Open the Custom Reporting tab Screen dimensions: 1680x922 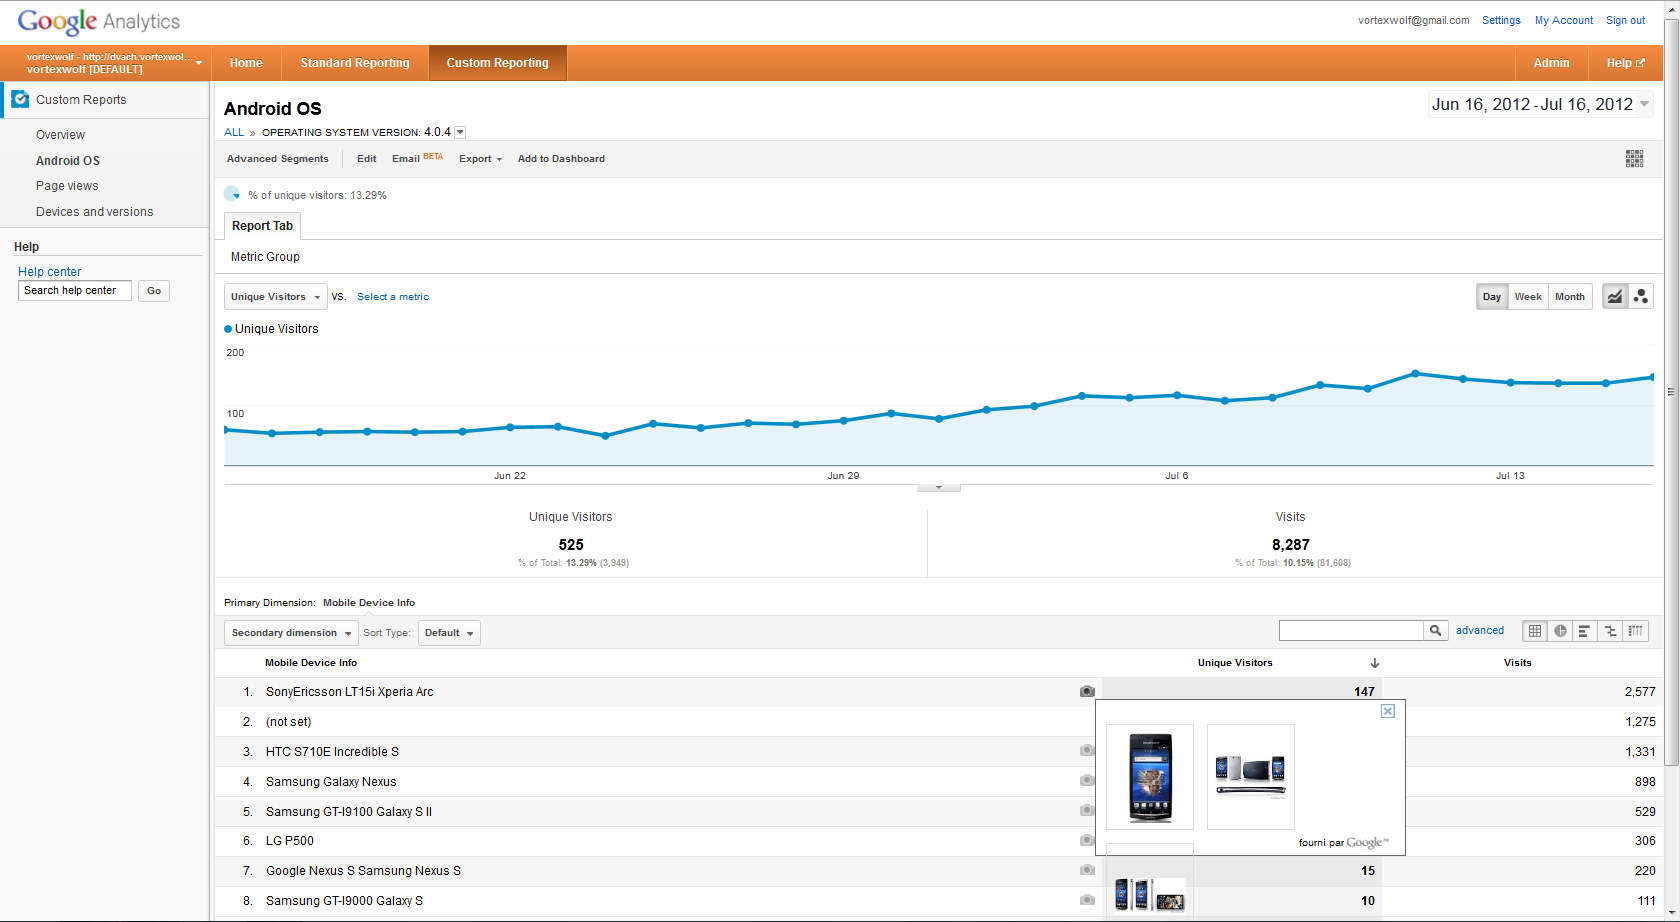[x=497, y=63]
